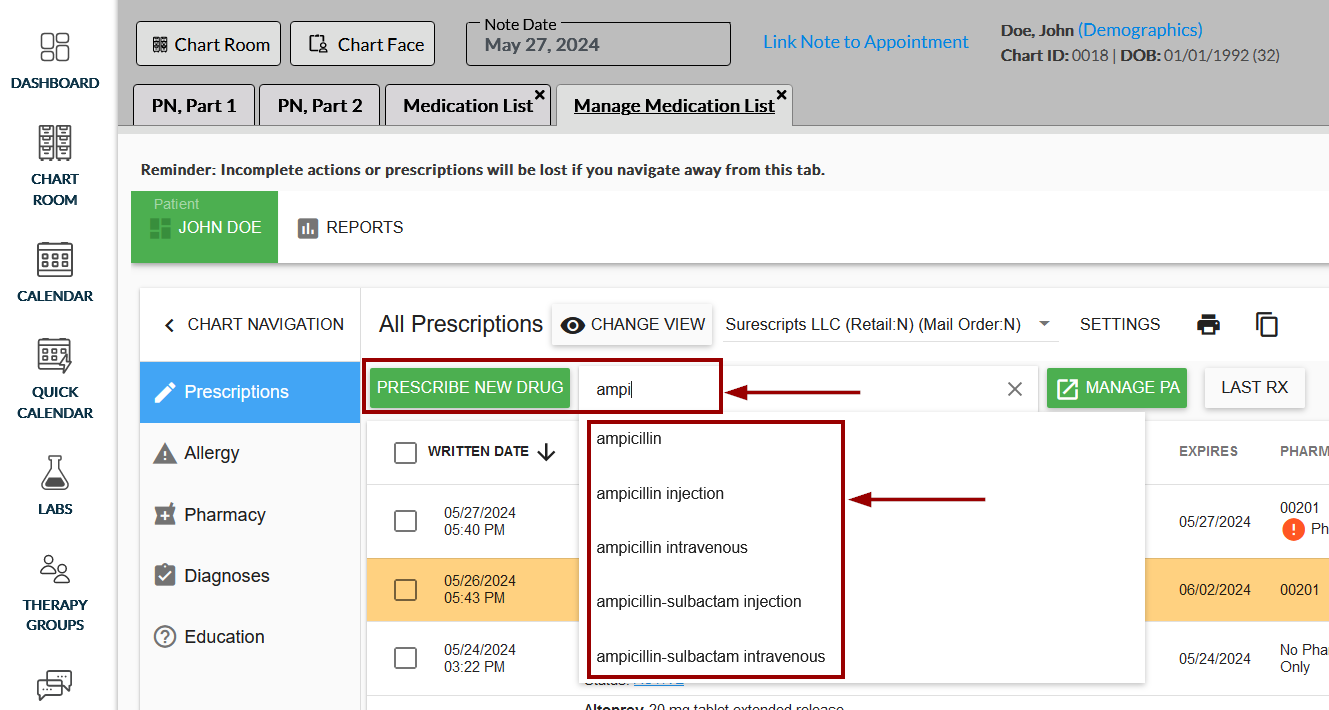1329x710 pixels.
Task: Open the Dashboard sidebar icon
Action: (55, 48)
